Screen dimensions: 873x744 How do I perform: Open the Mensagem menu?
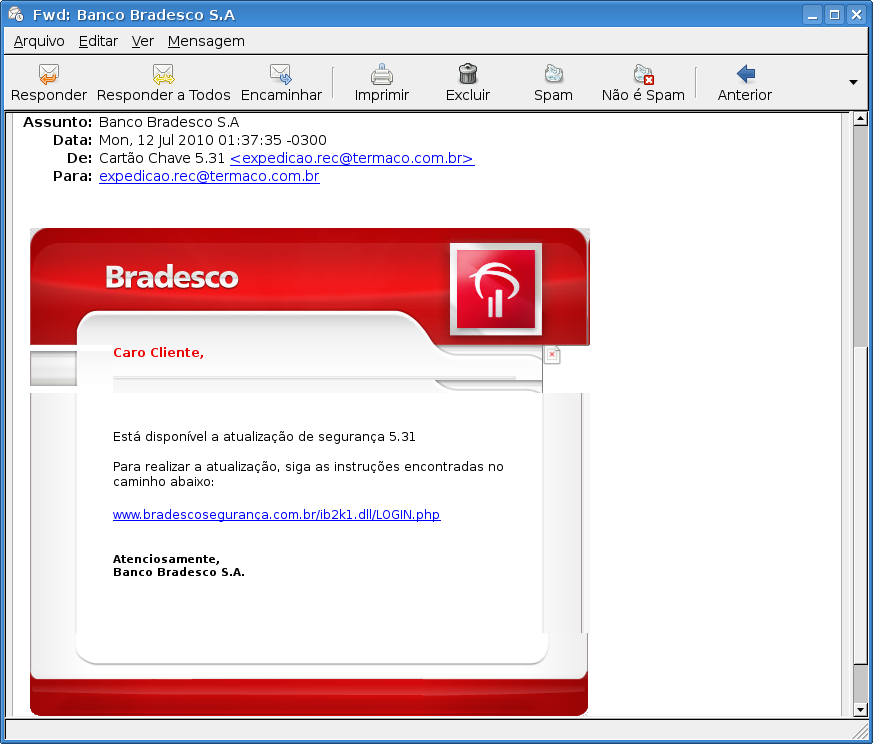[206, 41]
